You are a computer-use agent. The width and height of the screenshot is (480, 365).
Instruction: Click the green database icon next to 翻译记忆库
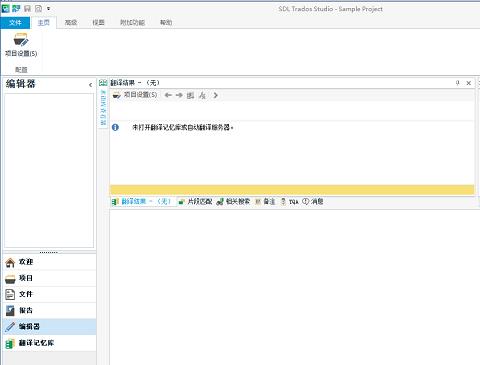(x=10, y=343)
